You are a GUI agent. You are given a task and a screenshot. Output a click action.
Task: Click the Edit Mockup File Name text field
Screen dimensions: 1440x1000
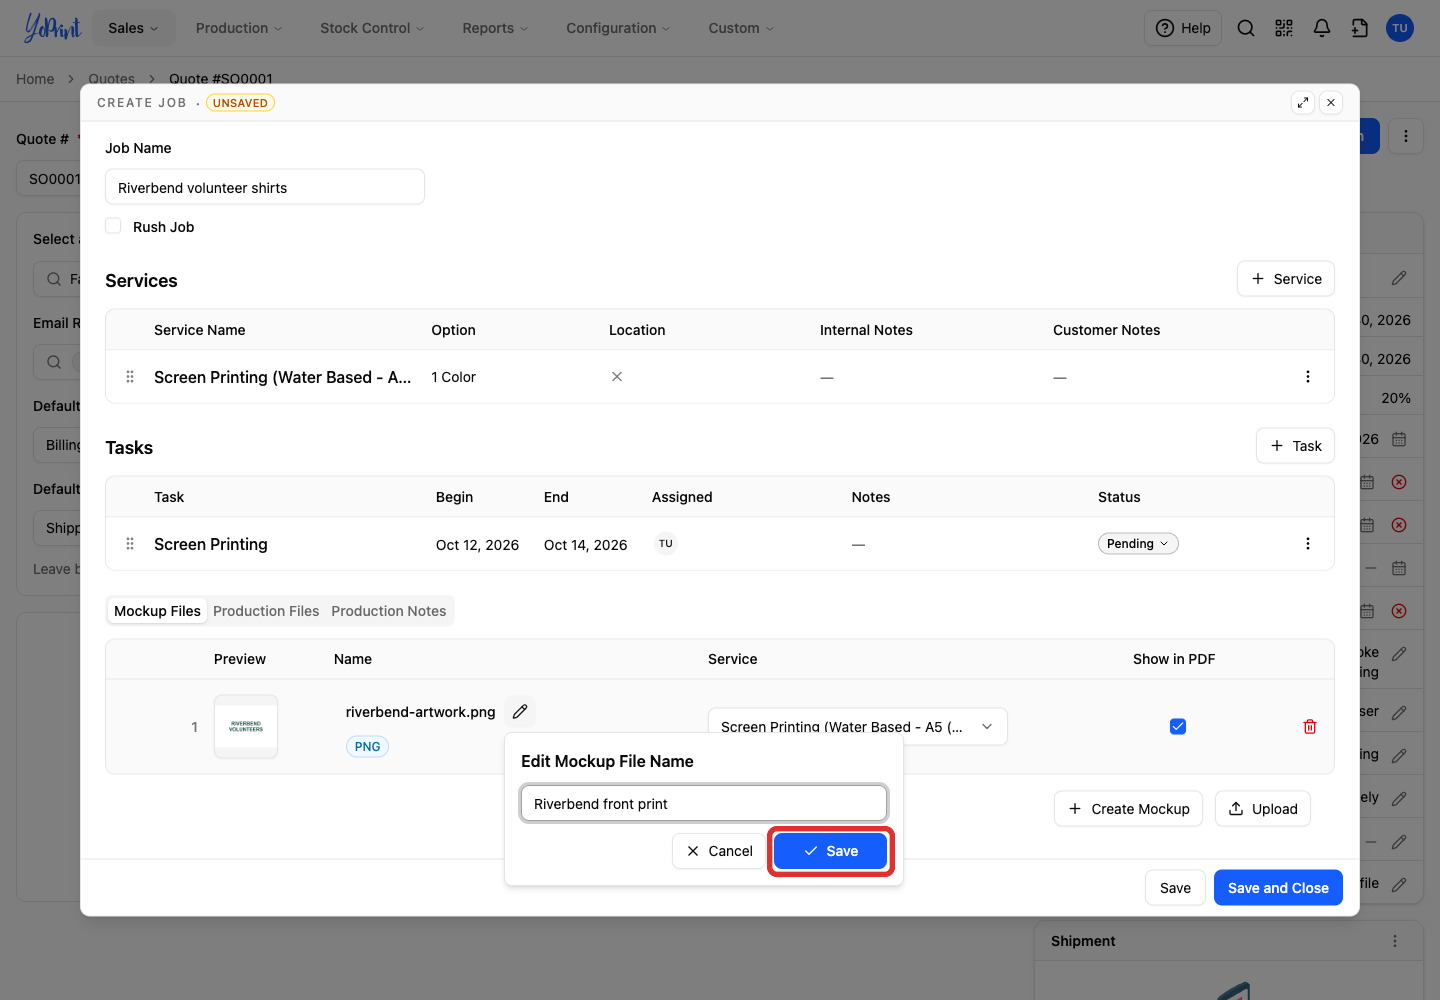point(704,804)
